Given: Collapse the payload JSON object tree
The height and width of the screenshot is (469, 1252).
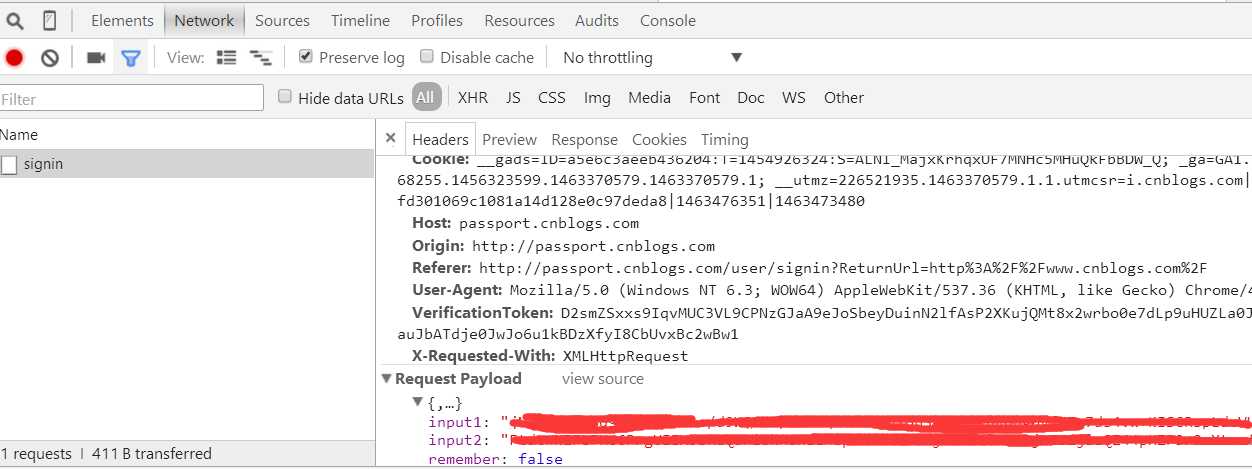Looking at the screenshot, I should 418,402.
